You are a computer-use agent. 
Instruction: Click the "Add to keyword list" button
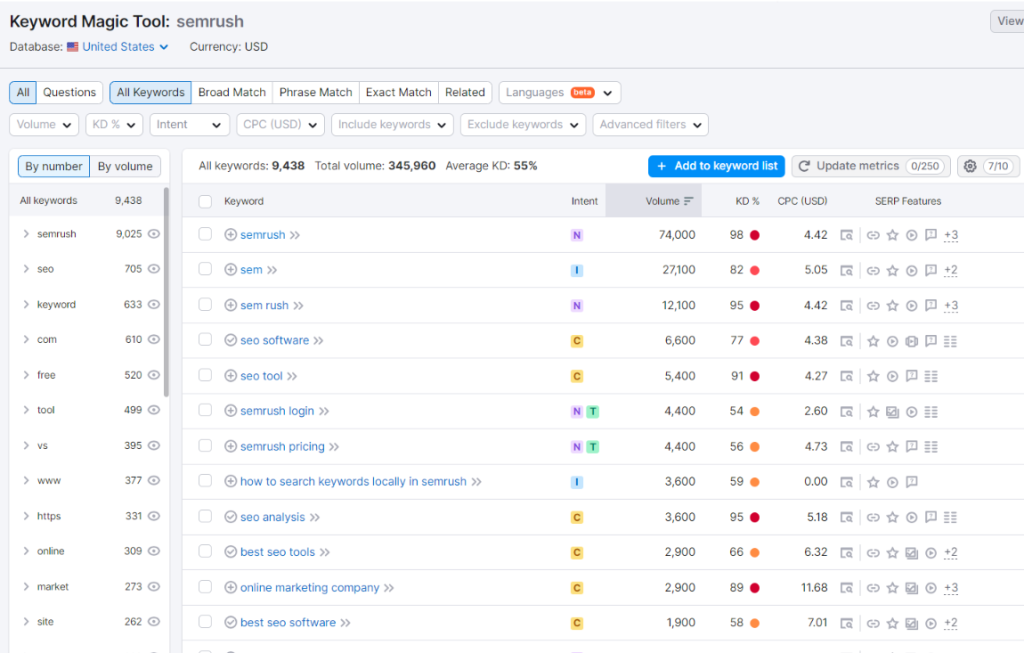click(x=716, y=166)
